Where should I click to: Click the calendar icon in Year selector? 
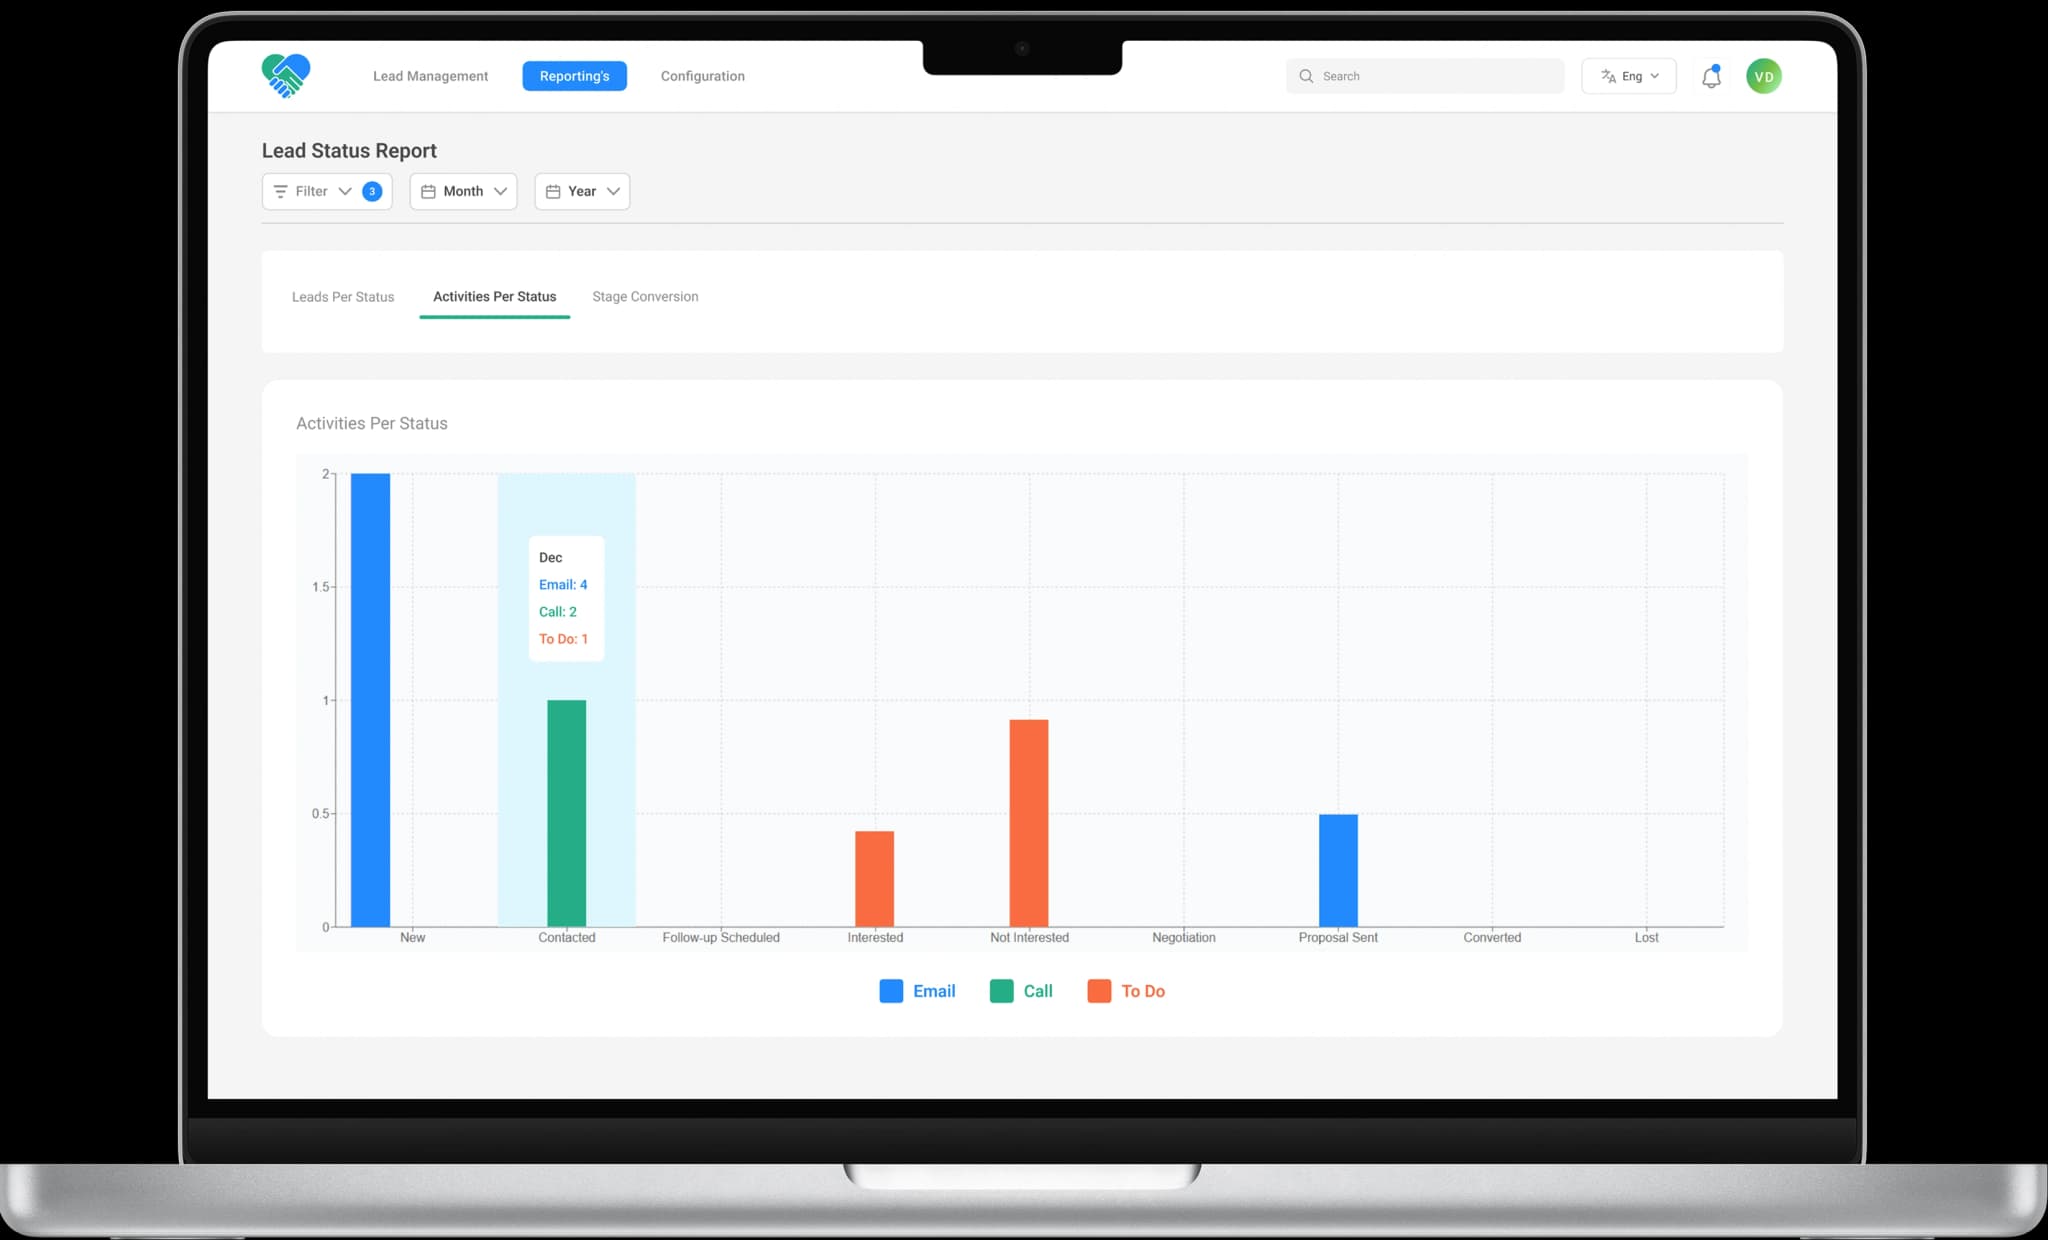pos(553,192)
